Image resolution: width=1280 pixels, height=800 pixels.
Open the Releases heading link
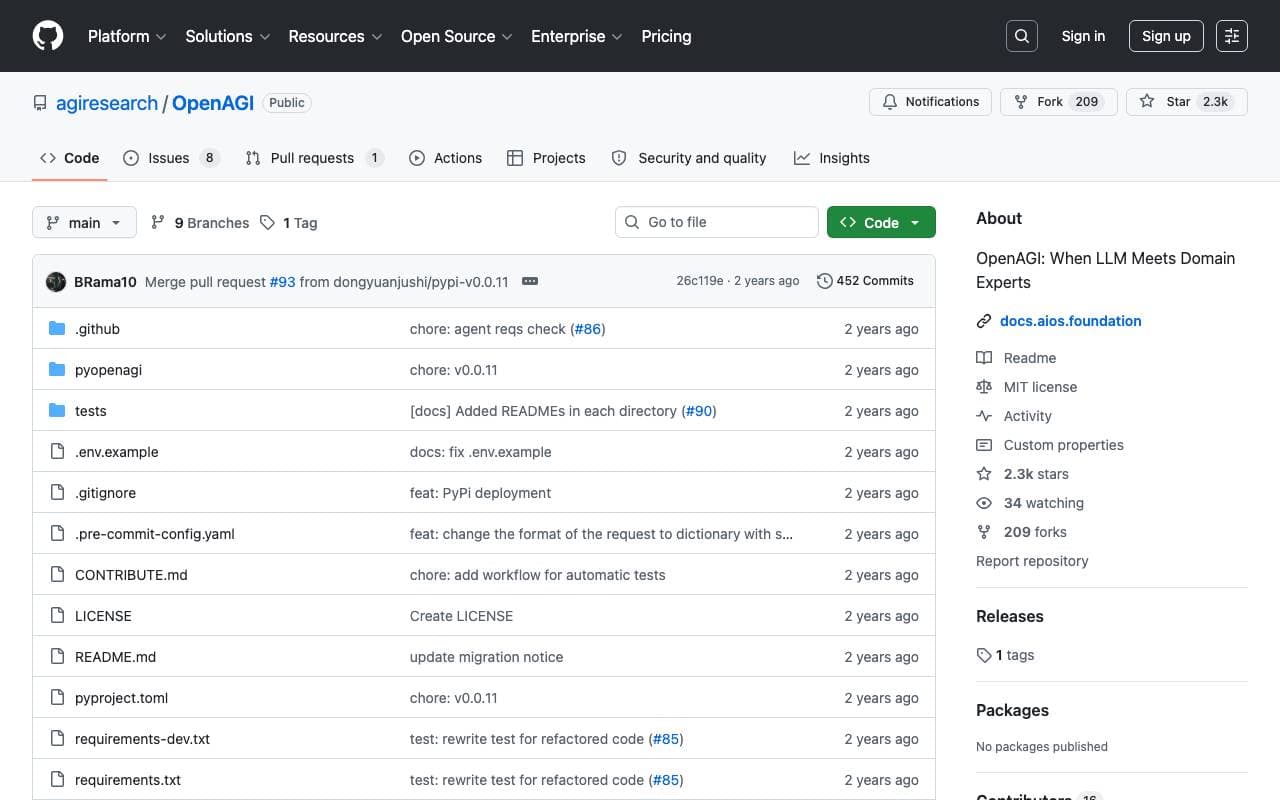[1010, 616]
